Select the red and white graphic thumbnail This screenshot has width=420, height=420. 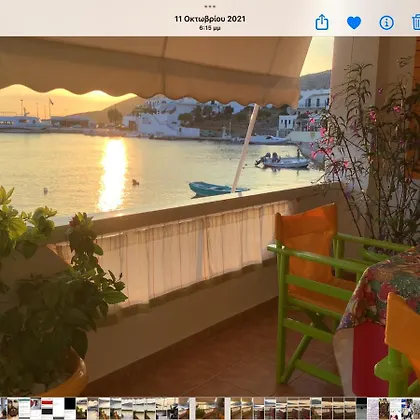(x=36, y=408)
